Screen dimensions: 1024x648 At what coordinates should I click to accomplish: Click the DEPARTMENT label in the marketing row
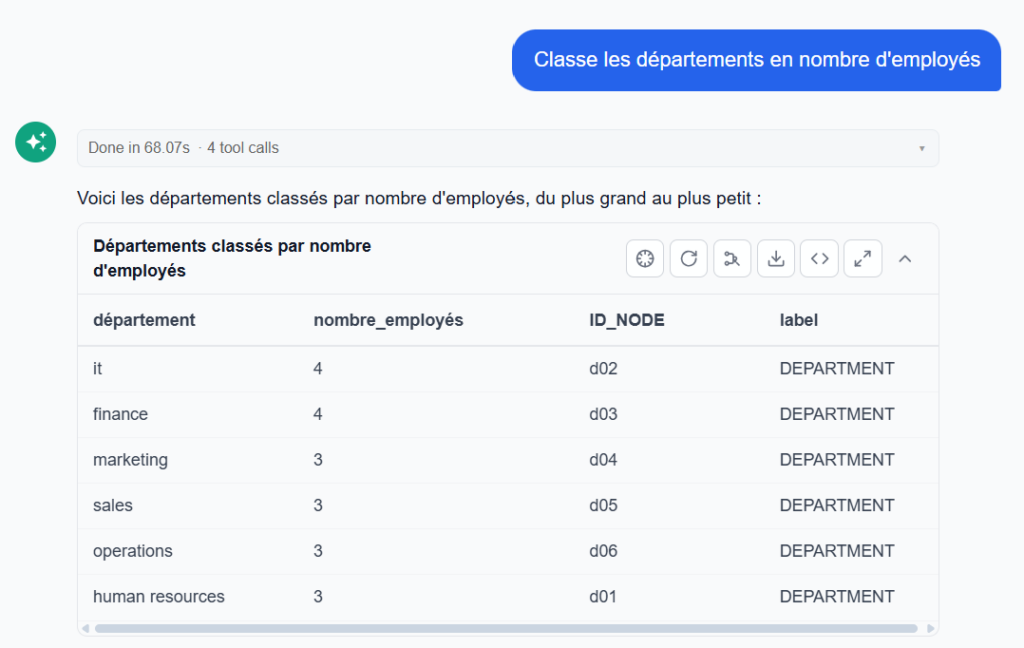837,460
